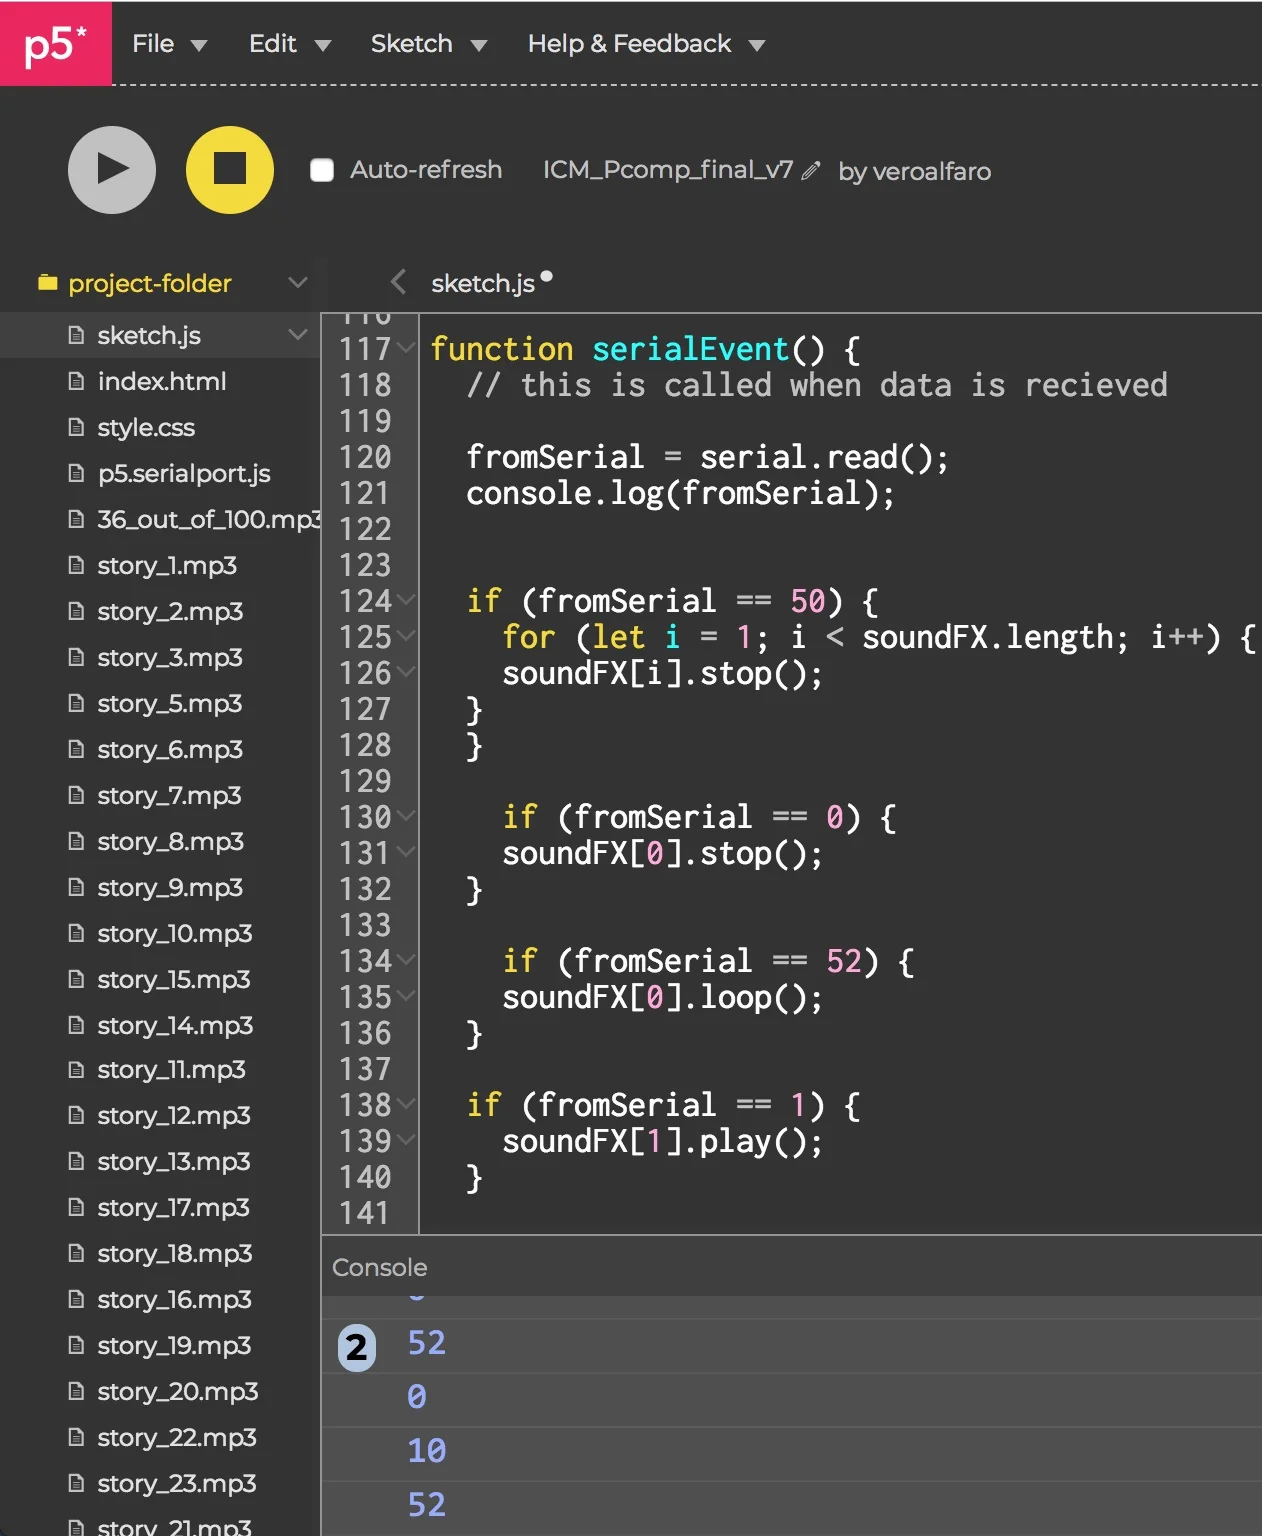The height and width of the screenshot is (1536, 1262).
Task: Click the play sketch button
Action: point(112,170)
